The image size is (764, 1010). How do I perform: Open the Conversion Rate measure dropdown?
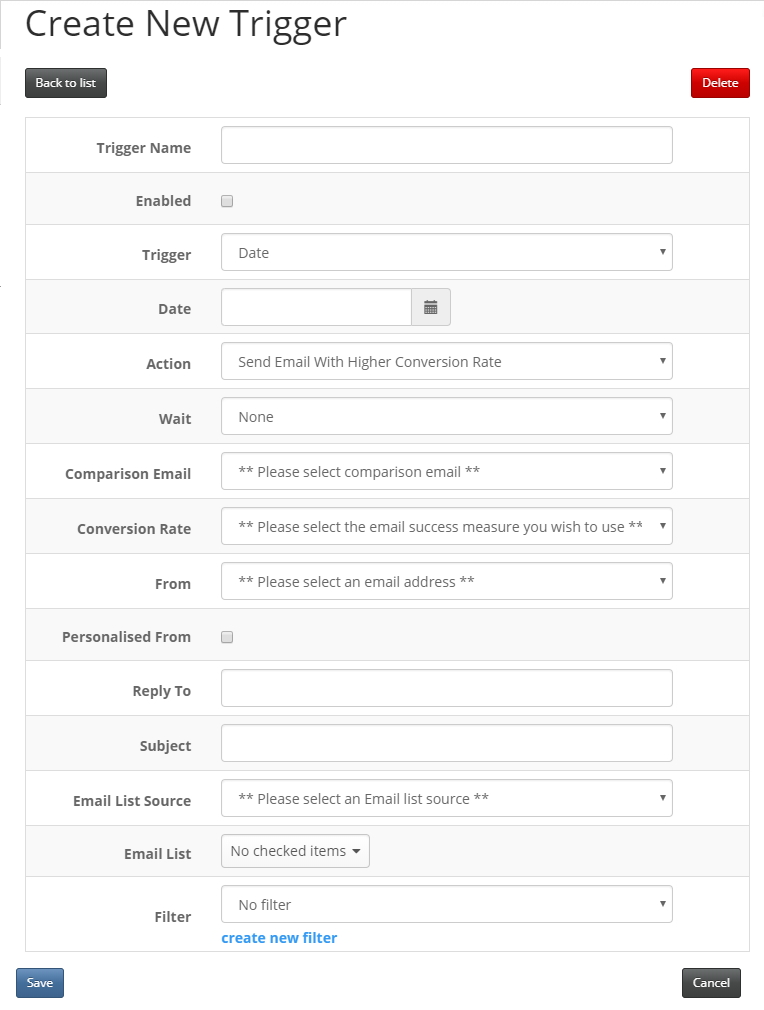pos(446,526)
